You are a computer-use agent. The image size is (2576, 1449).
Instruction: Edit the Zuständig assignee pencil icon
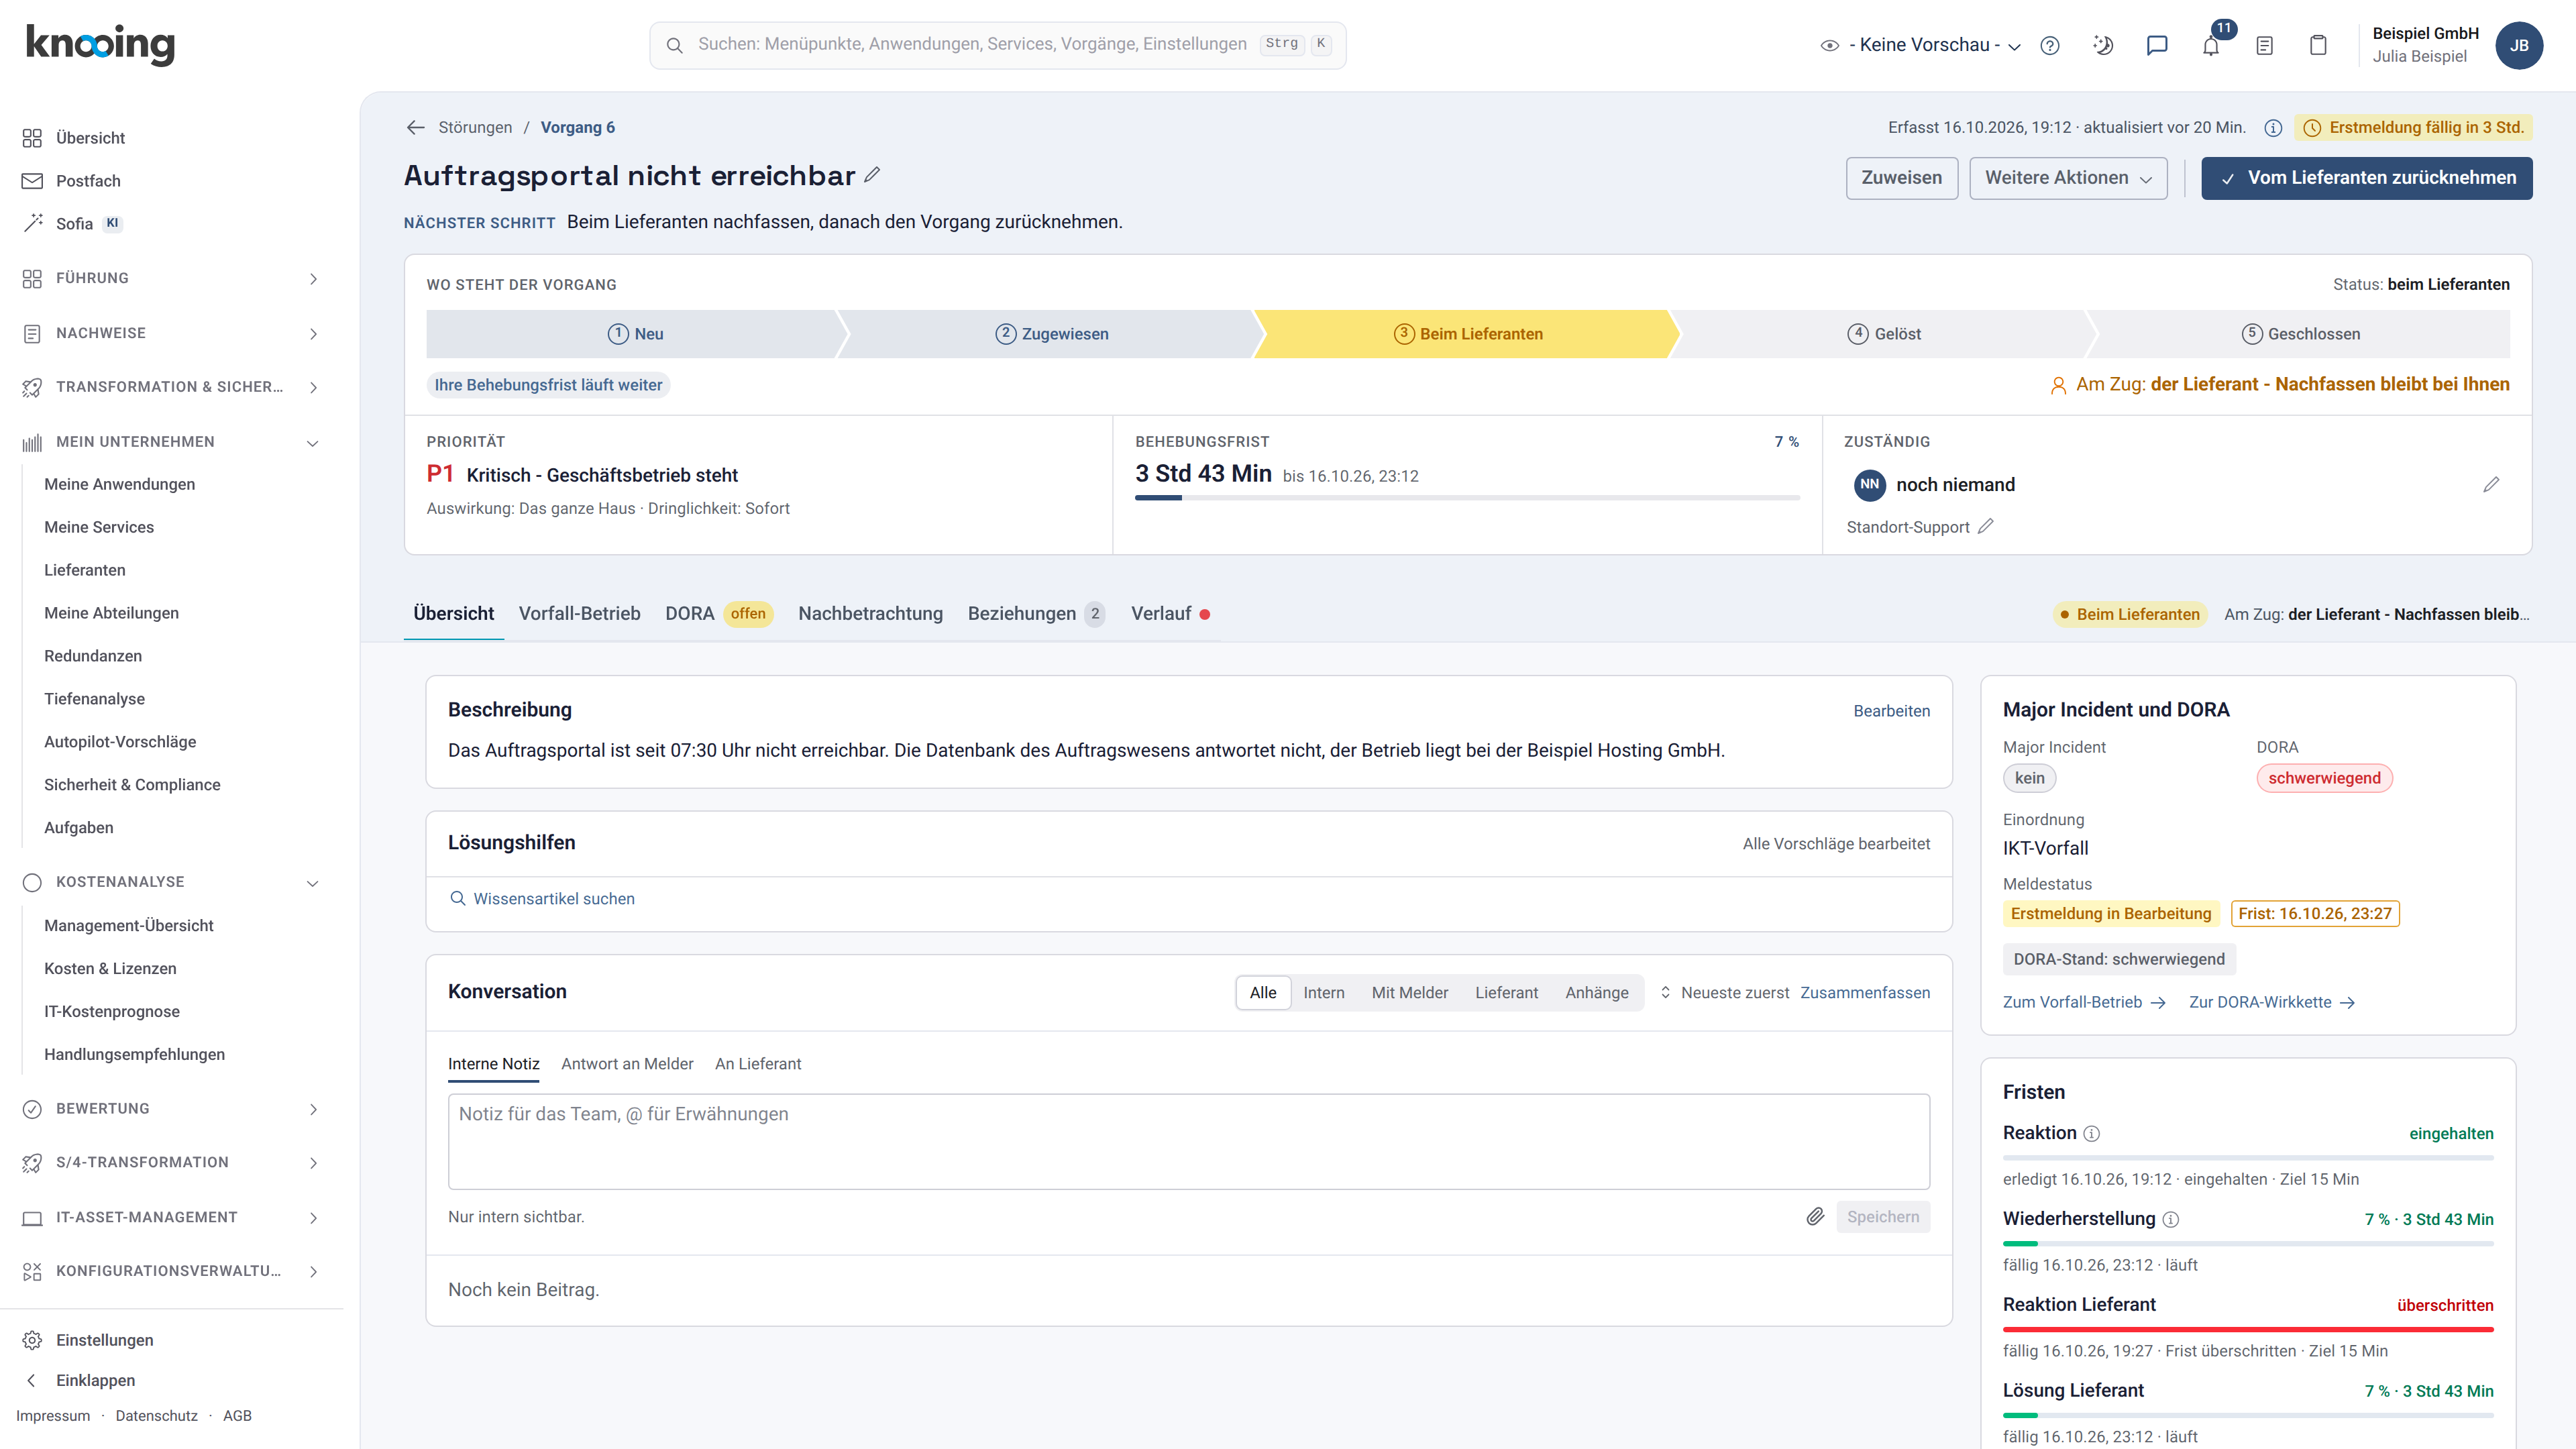point(2491,484)
